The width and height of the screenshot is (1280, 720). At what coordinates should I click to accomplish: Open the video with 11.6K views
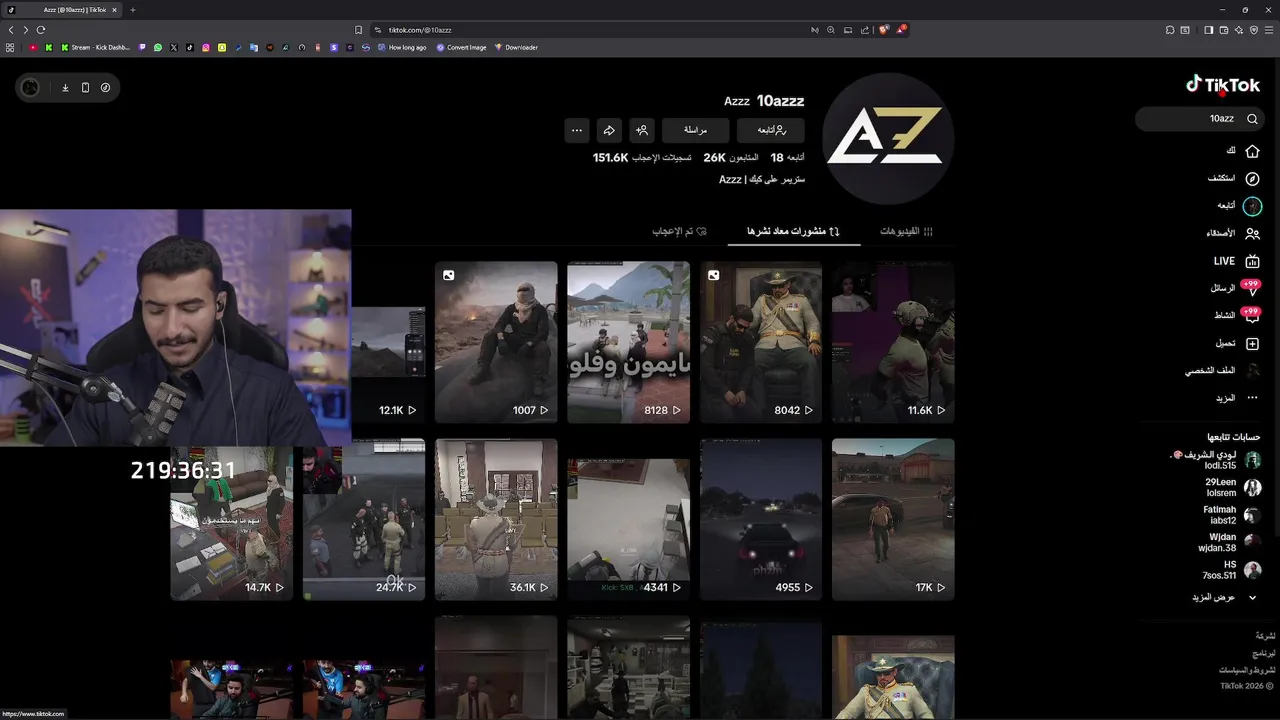coord(893,342)
